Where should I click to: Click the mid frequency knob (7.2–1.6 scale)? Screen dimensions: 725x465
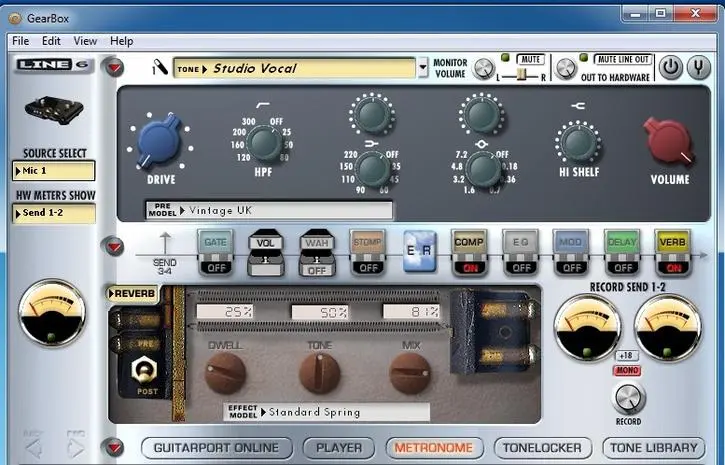coord(482,170)
